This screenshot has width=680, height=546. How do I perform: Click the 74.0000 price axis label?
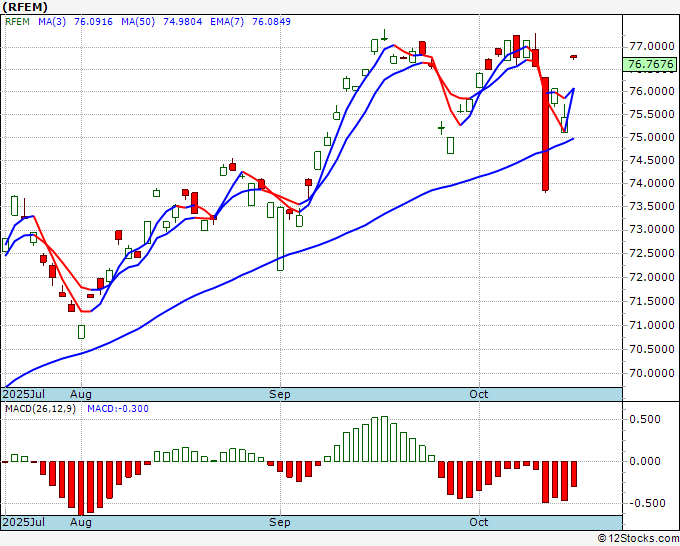652,183
